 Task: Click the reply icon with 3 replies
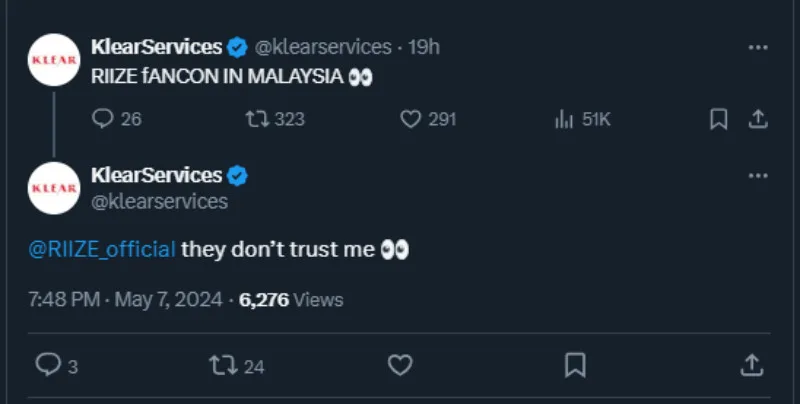point(48,365)
